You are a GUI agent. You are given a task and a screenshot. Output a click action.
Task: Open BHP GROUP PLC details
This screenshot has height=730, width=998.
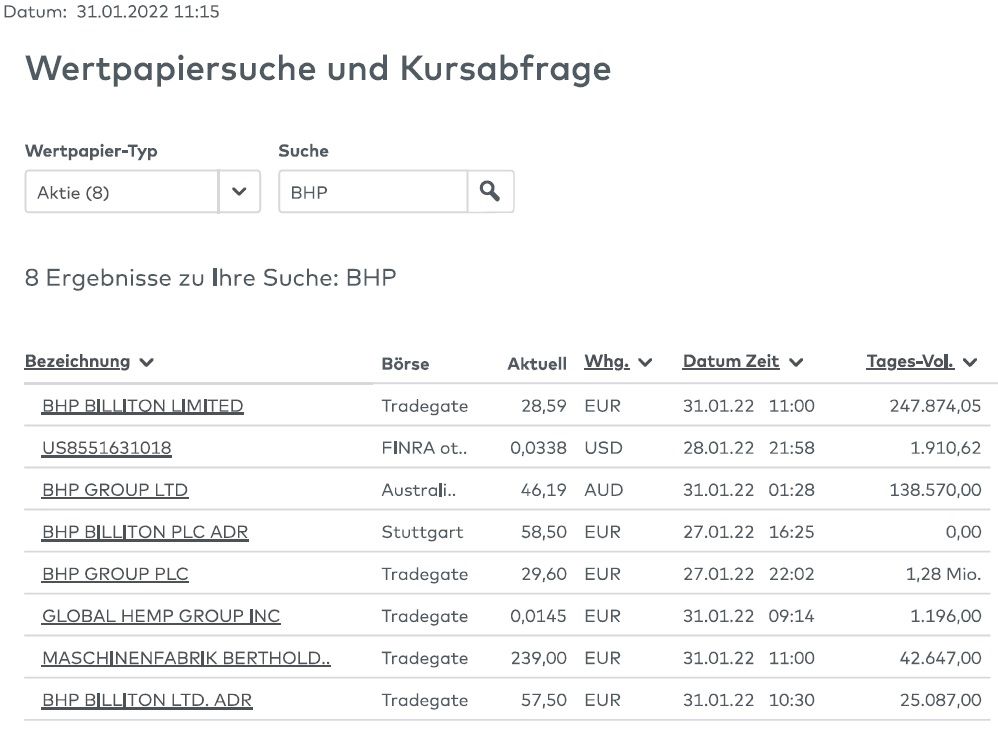[114, 573]
